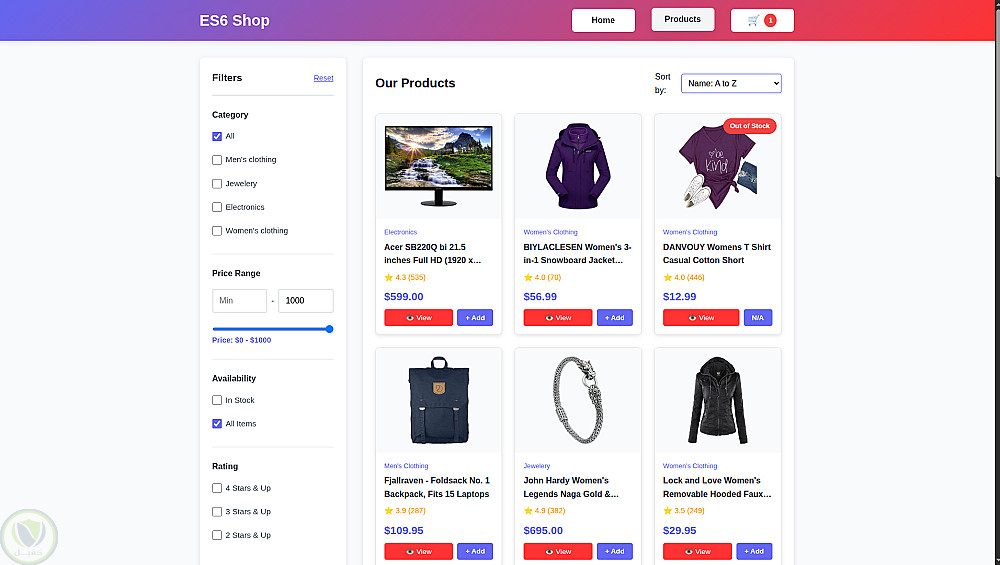Focus the Min price input field
The width and height of the screenshot is (1000, 565).
pyautogui.click(x=239, y=300)
